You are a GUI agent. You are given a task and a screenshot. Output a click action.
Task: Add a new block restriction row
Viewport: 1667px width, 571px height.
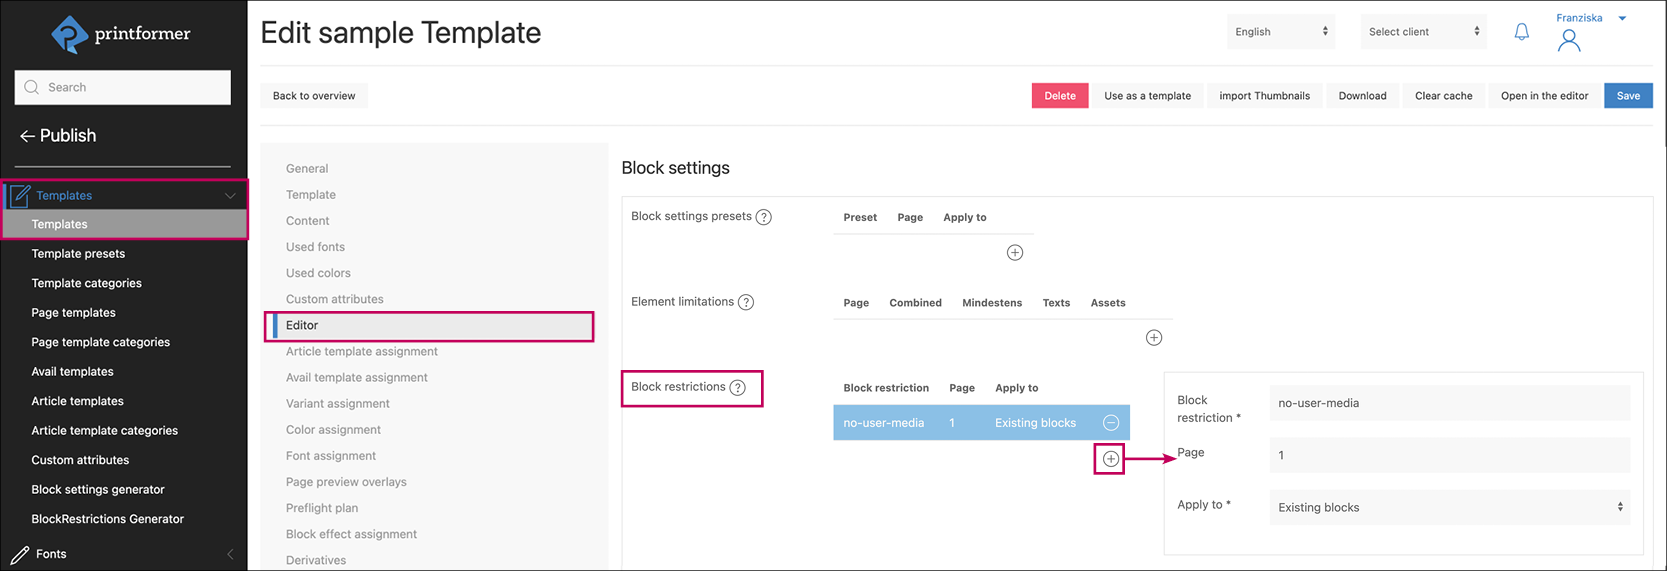pyautogui.click(x=1110, y=459)
